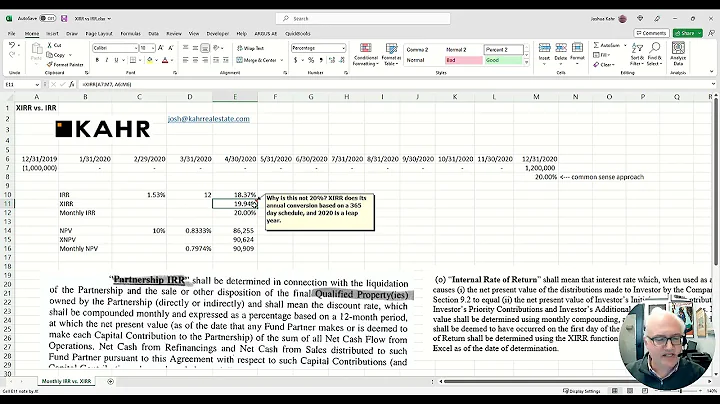This screenshot has height=404, width=720.
Task: Click the Orientation text-angle icon
Action: click(216, 48)
